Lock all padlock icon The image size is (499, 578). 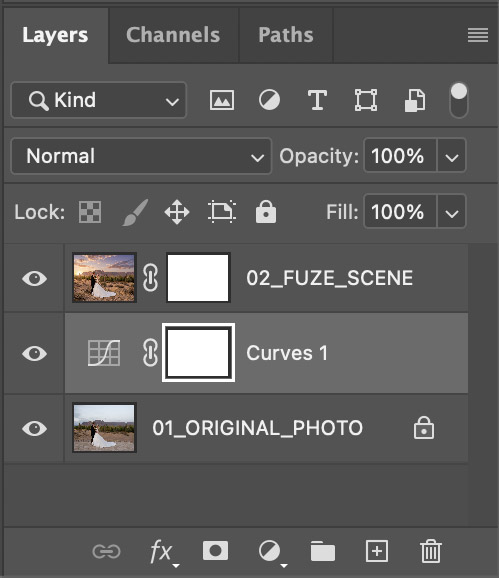pos(266,212)
